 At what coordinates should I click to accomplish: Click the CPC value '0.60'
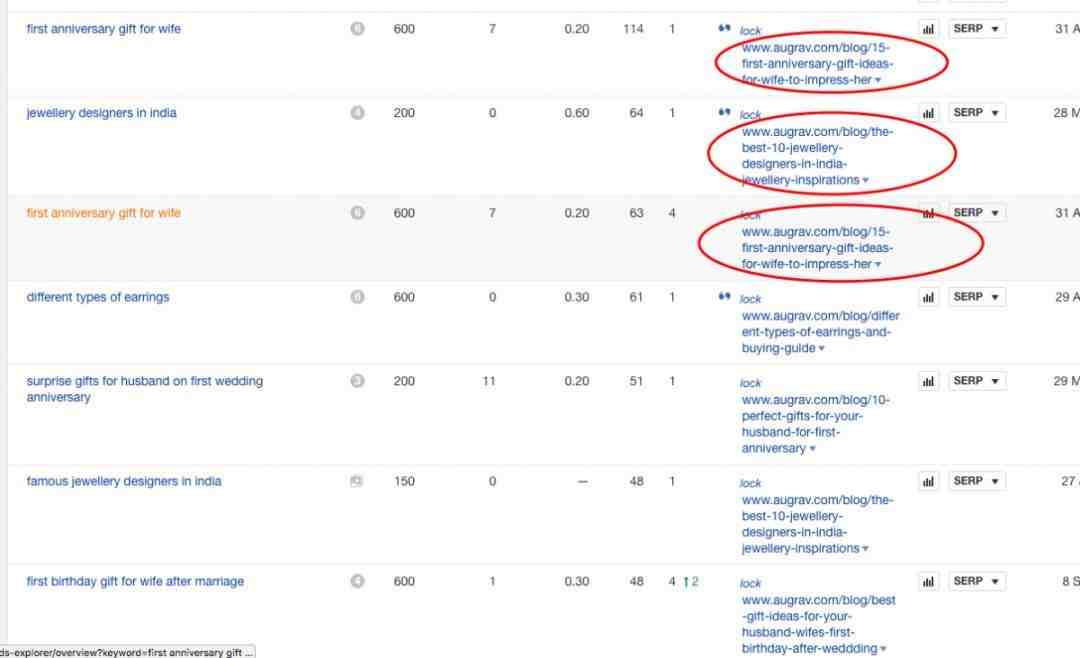577,113
